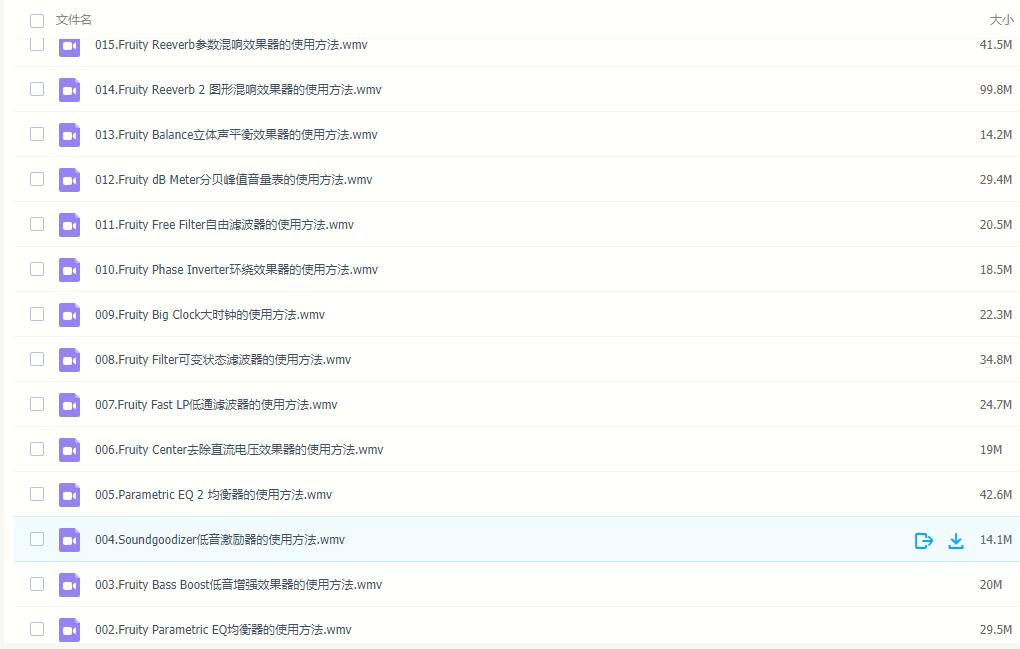1020x649 pixels.
Task: Click the 29.4M size value
Action: pyautogui.click(x=996, y=179)
